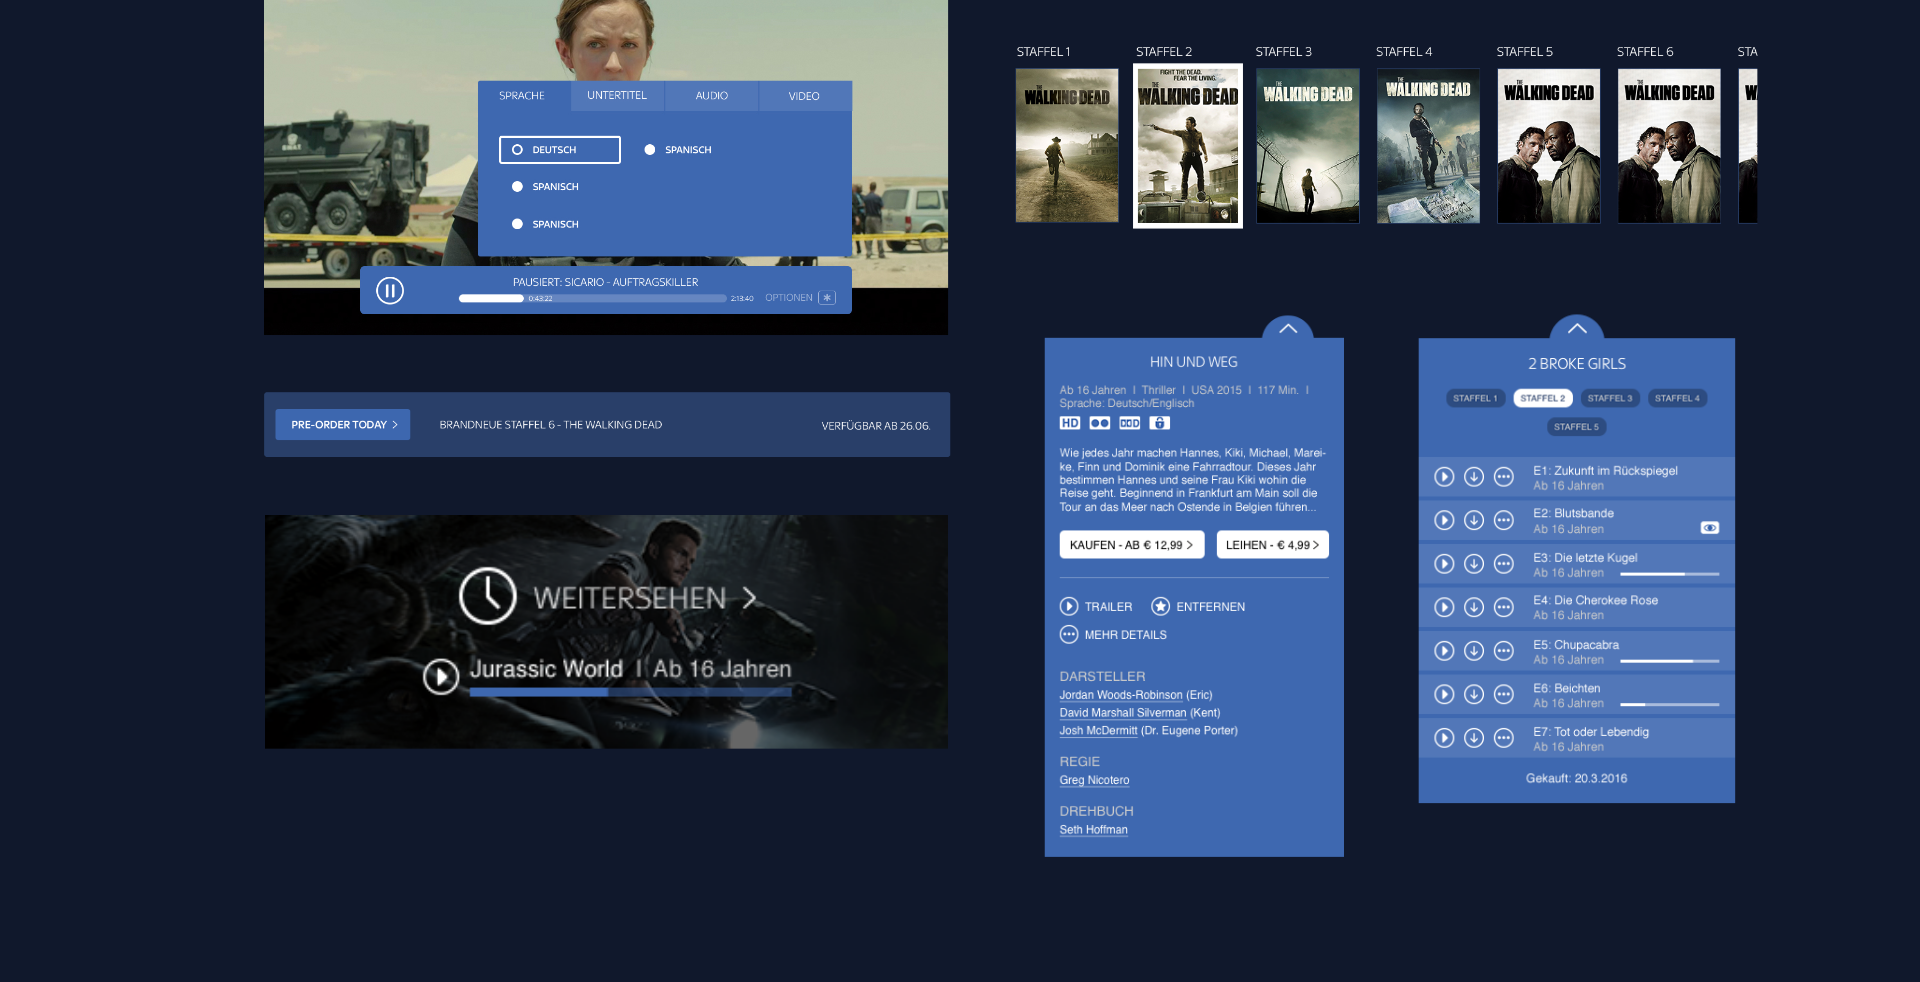Select the Staffel 3 pill in 2 Broke Girls
Screen dimensions: 1920x982
1609,398
